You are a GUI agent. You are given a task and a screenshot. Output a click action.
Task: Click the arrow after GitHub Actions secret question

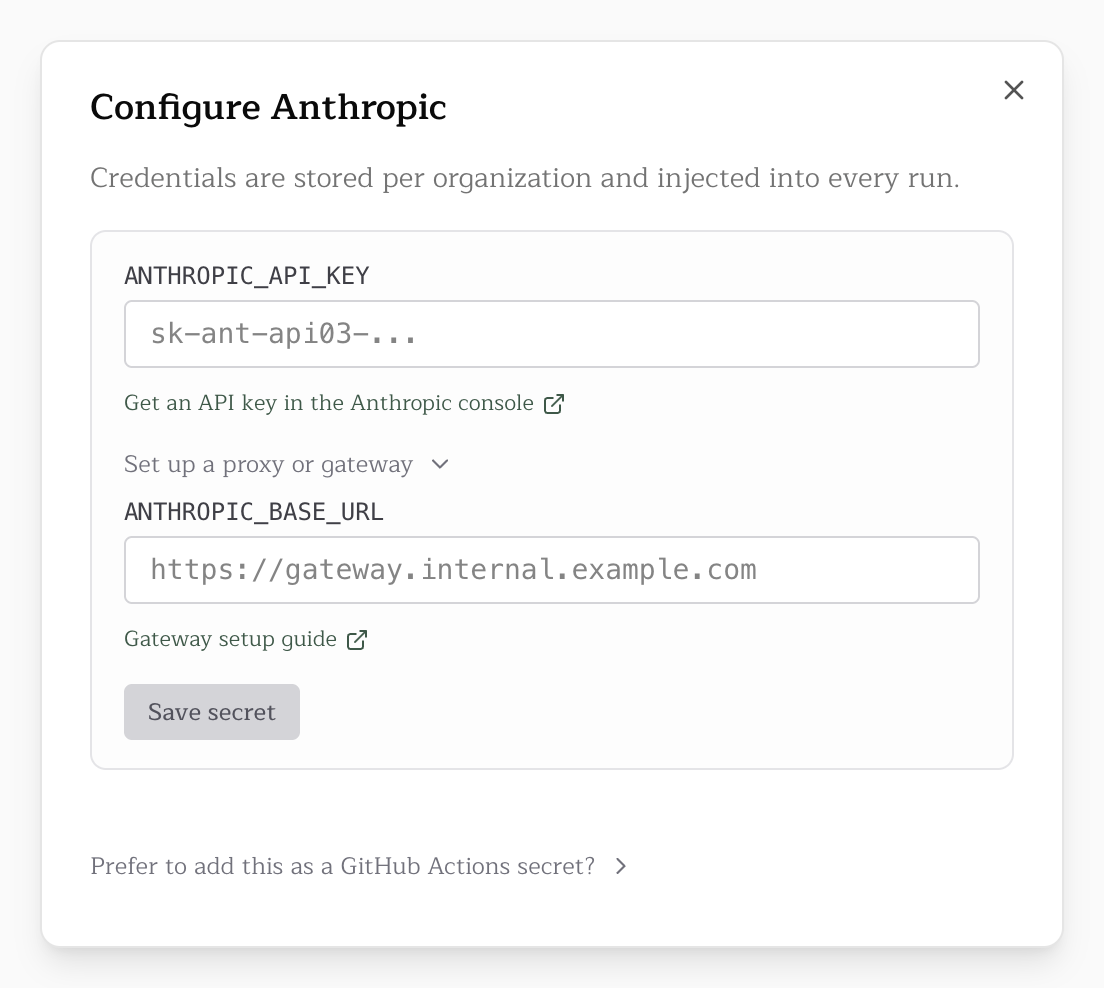pos(620,866)
